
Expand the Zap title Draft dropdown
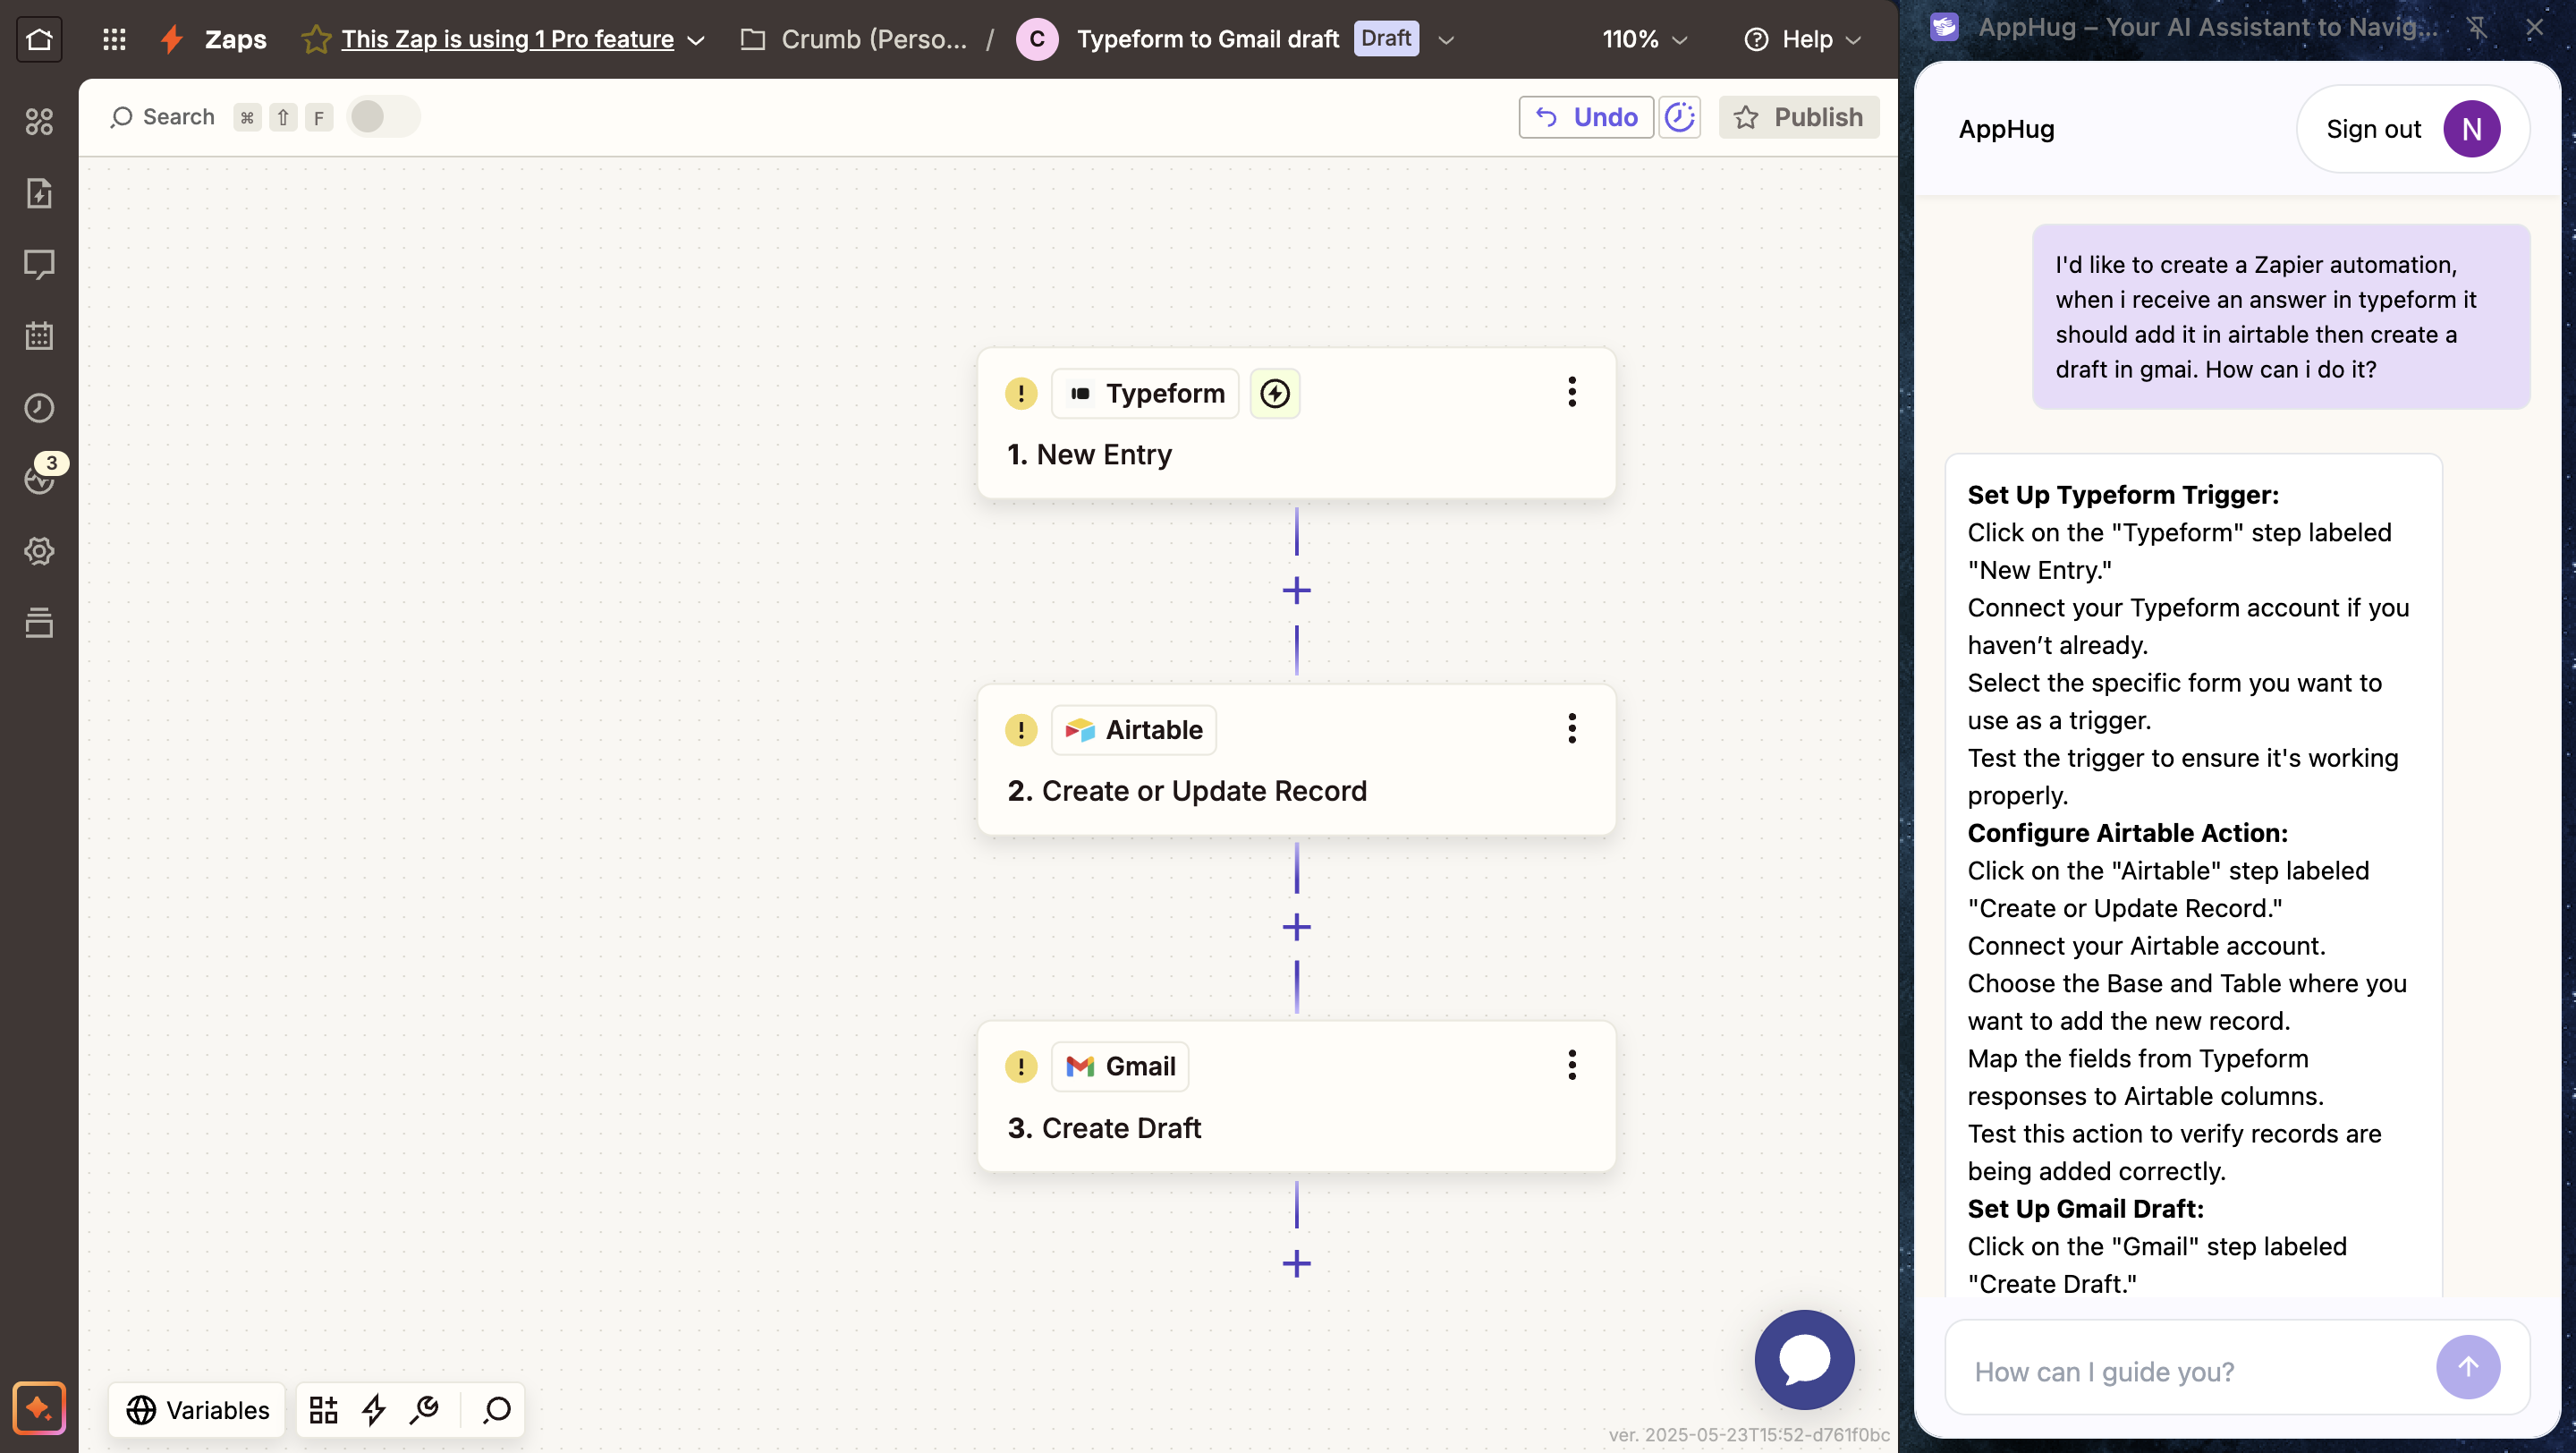pyautogui.click(x=1446, y=40)
